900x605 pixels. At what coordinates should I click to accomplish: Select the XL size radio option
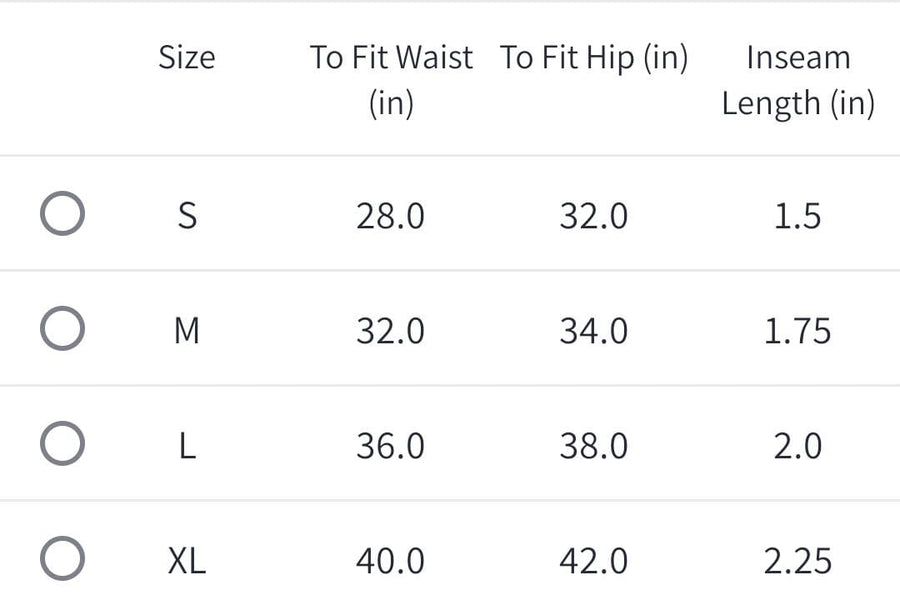62,560
